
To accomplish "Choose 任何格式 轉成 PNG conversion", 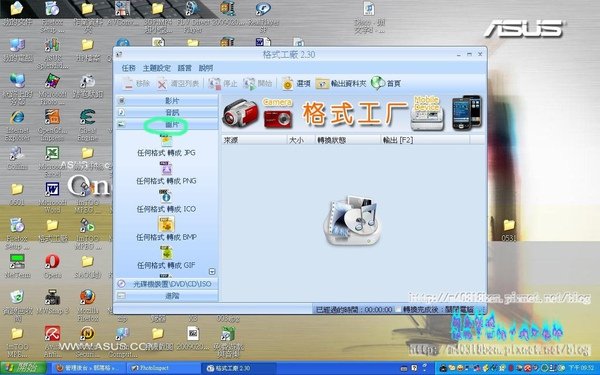I will pyautogui.click(x=166, y=173).
